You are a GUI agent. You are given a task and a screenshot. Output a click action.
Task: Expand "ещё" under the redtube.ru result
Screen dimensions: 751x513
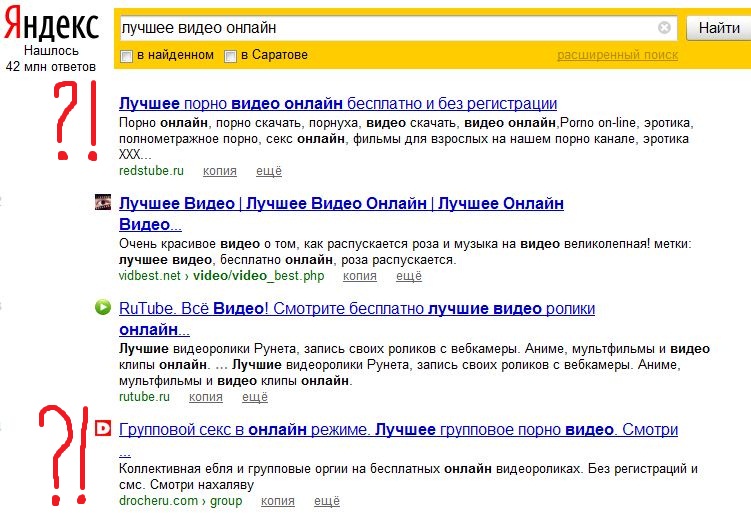269,172
